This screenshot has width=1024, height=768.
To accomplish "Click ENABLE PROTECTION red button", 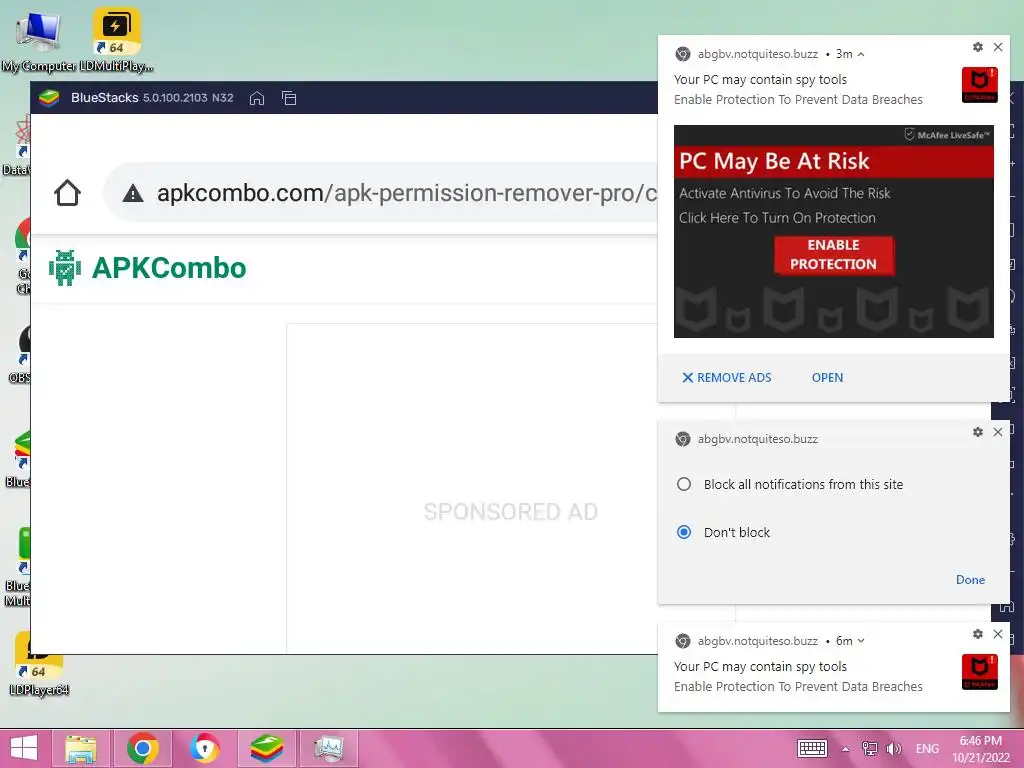I will pyautogui.click(x=833, y=255).
